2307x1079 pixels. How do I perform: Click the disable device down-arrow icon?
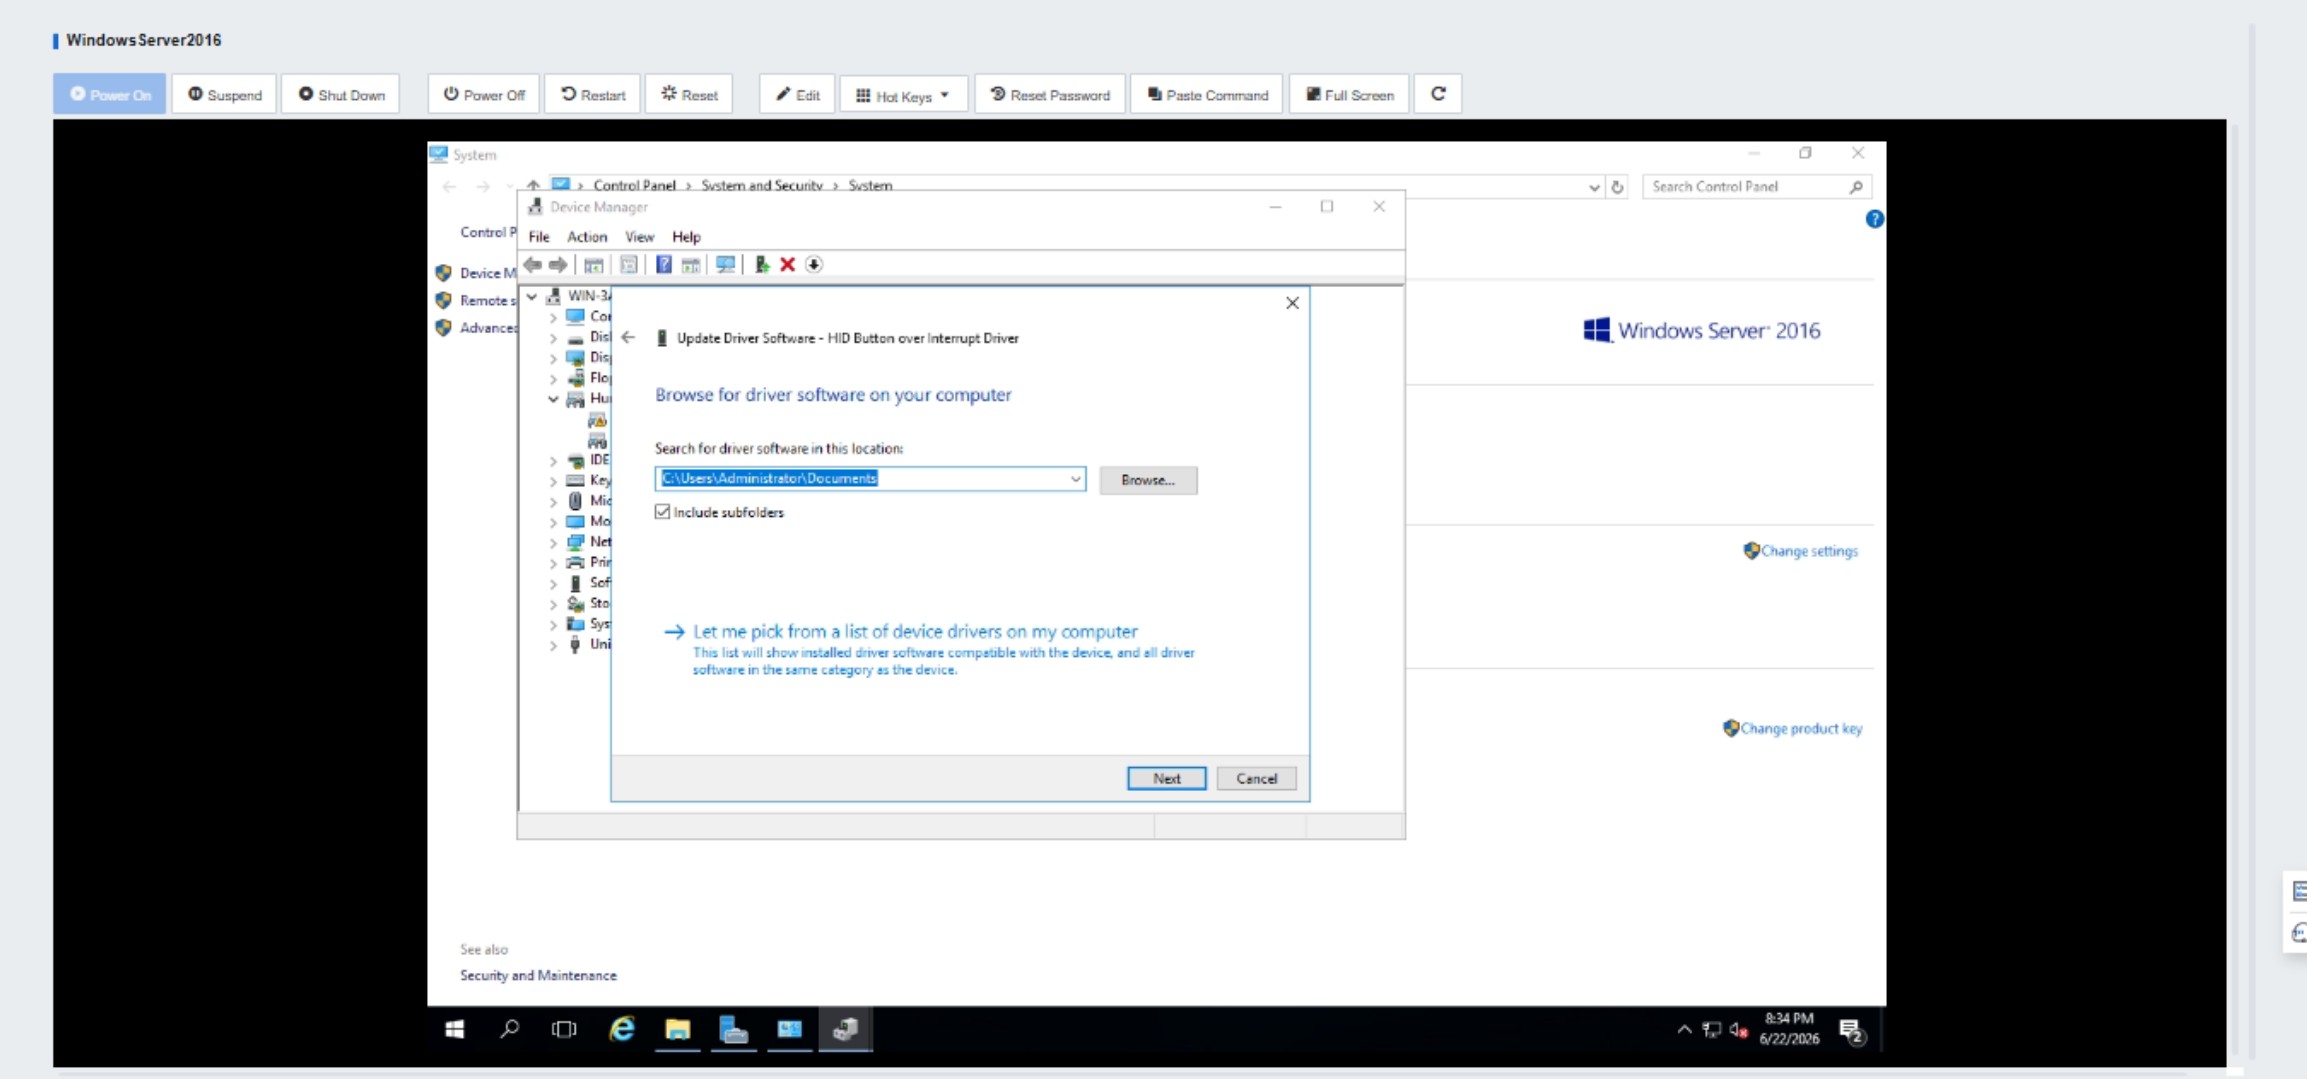click(814, 265)
